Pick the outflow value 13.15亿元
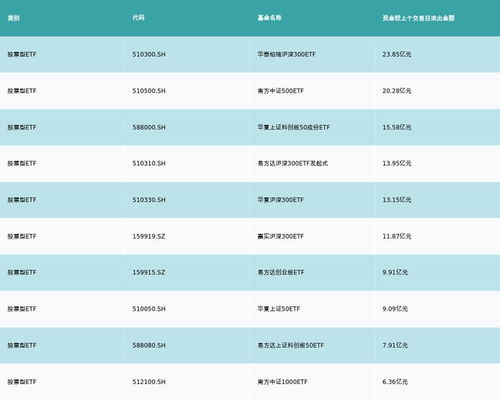Image resolution: width=500 pixels, height=400 pixels. [x=397, y=200]
